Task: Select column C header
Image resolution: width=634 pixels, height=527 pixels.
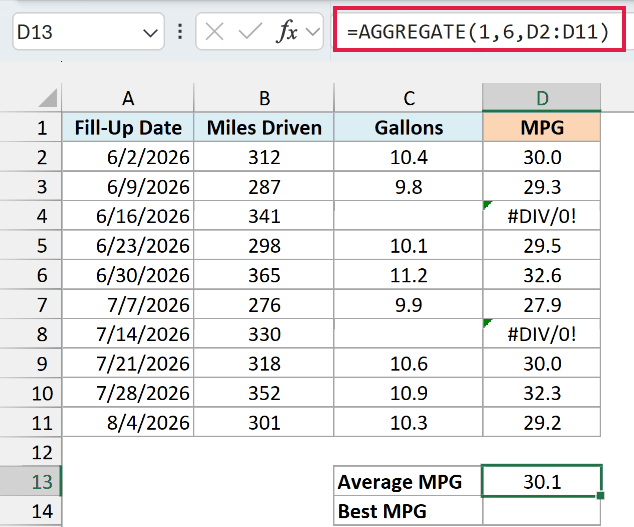Action: click(x=408, y=98)
